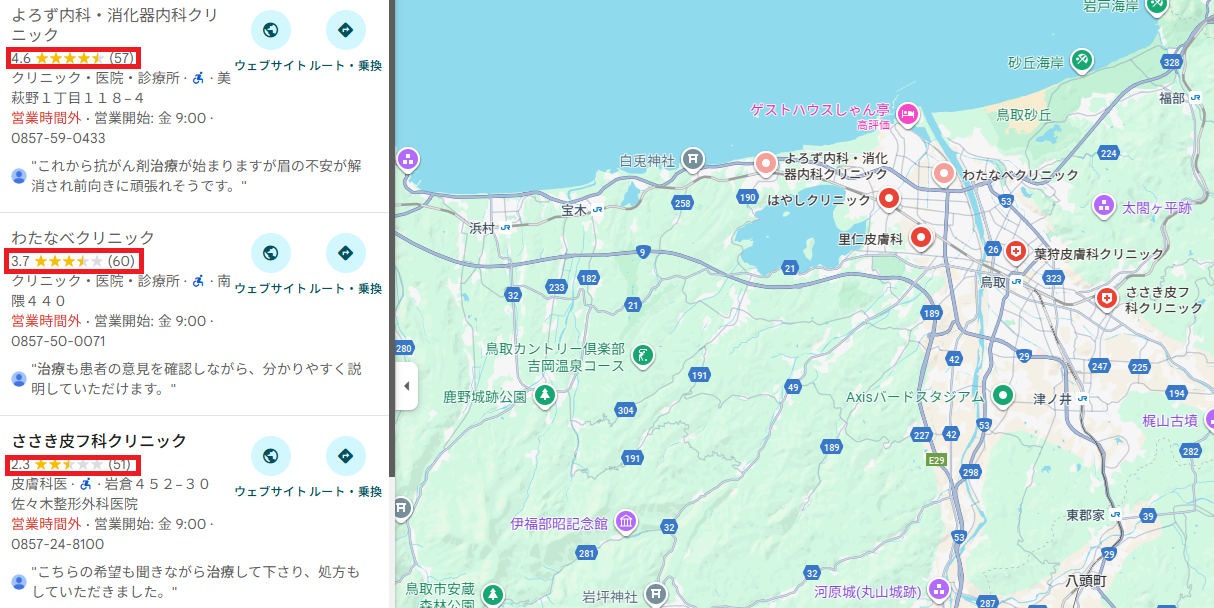Select Axisバードスタジアム stadium marker
The height and width of the screenshot is (608, 1214).
1002,396
